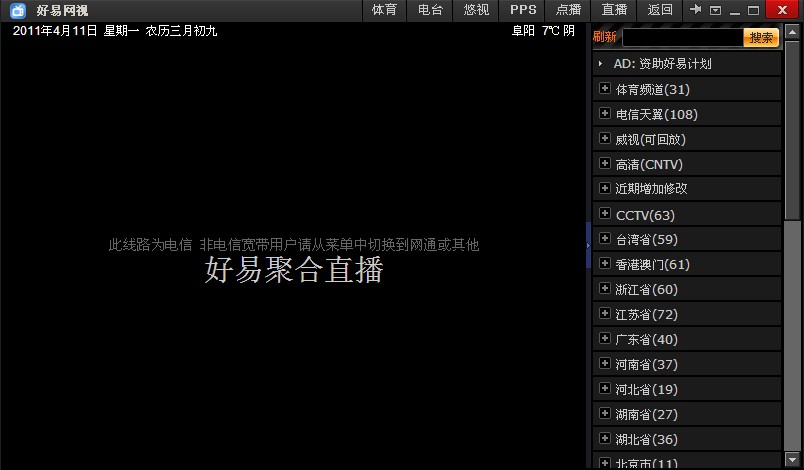Expand the 威视(可回放) category
The image size is (804, 470).
click(x=687, y=139)
